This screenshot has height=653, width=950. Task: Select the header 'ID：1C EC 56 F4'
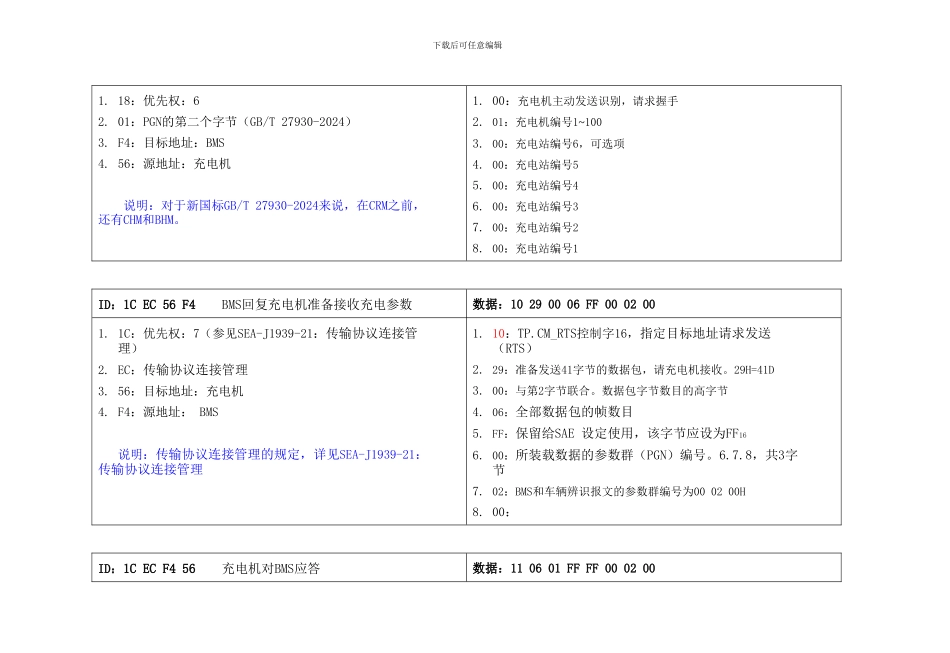click(147, 305)
